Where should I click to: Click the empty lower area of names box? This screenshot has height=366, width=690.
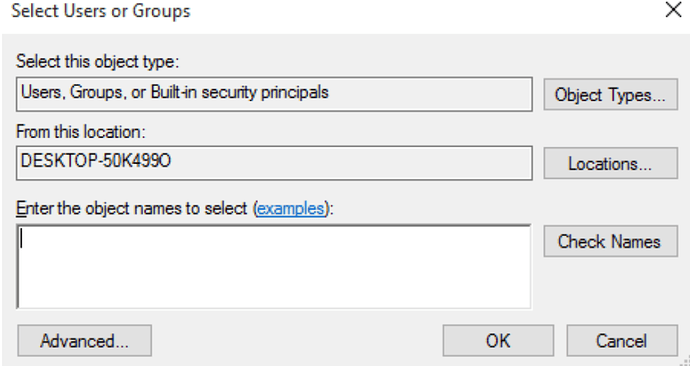click(274, 286)
